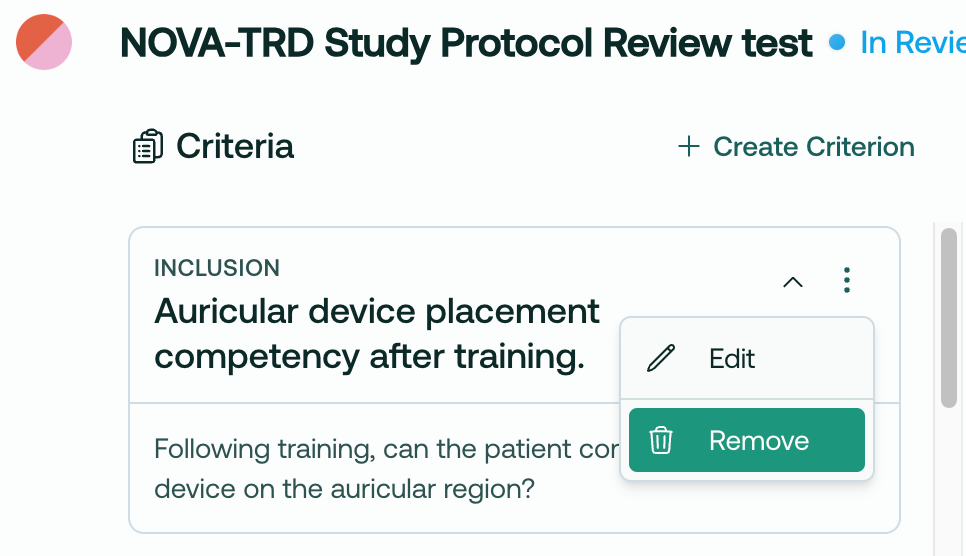Select the Auricular device placement competency title
Screen dimensions: 966x556
(376, 333)
